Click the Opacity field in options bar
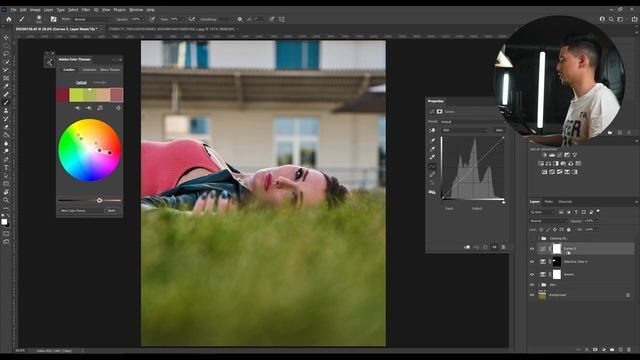Screen dimensions: 640x360 coord(136,19)
